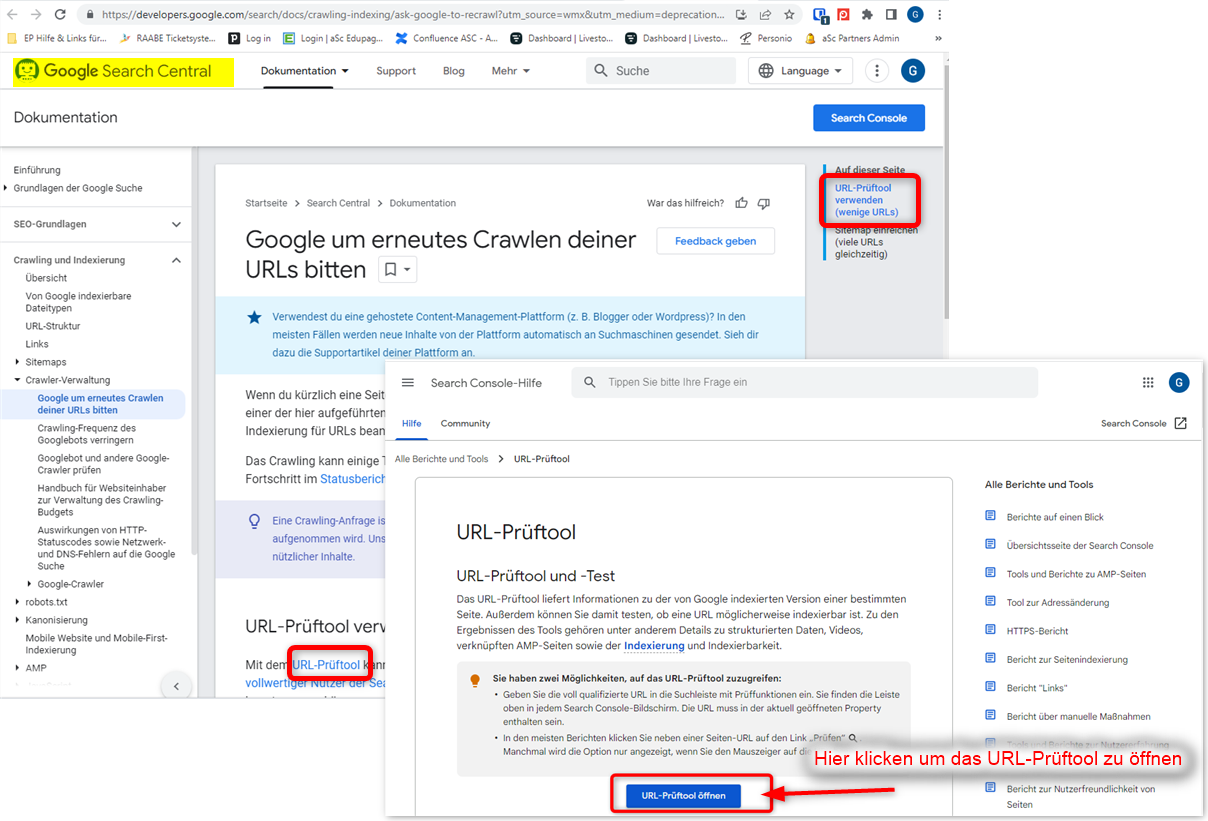Viewport: 1208px width, 821px height.
Task: Open the RAABE Ticketsystem bookmark
Action: coord(166,38)
